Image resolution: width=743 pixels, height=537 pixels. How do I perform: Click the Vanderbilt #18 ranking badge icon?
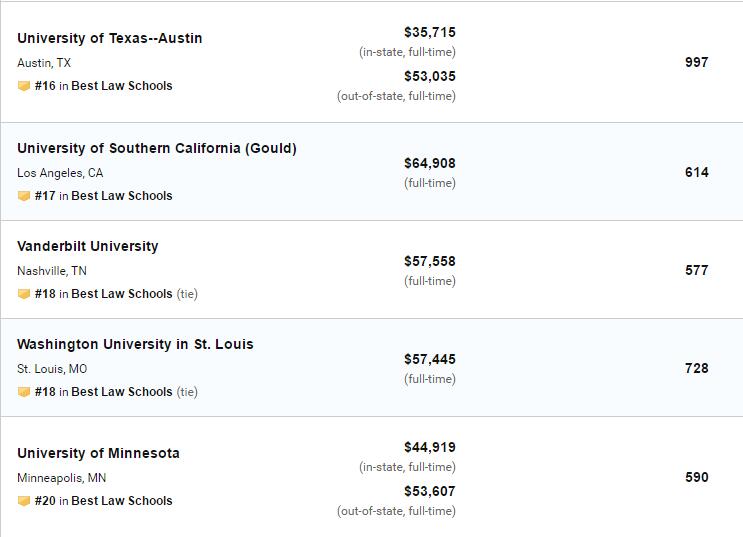point(24,294)
